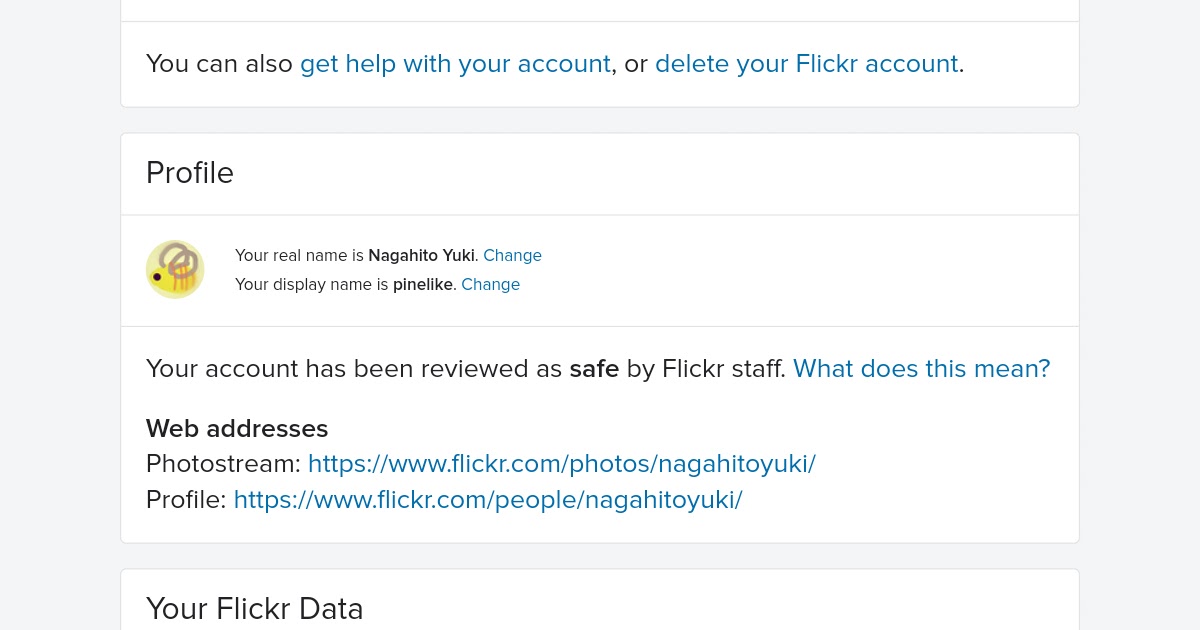Click the 'Profile:' label before the URL

[x=186, y=499]
